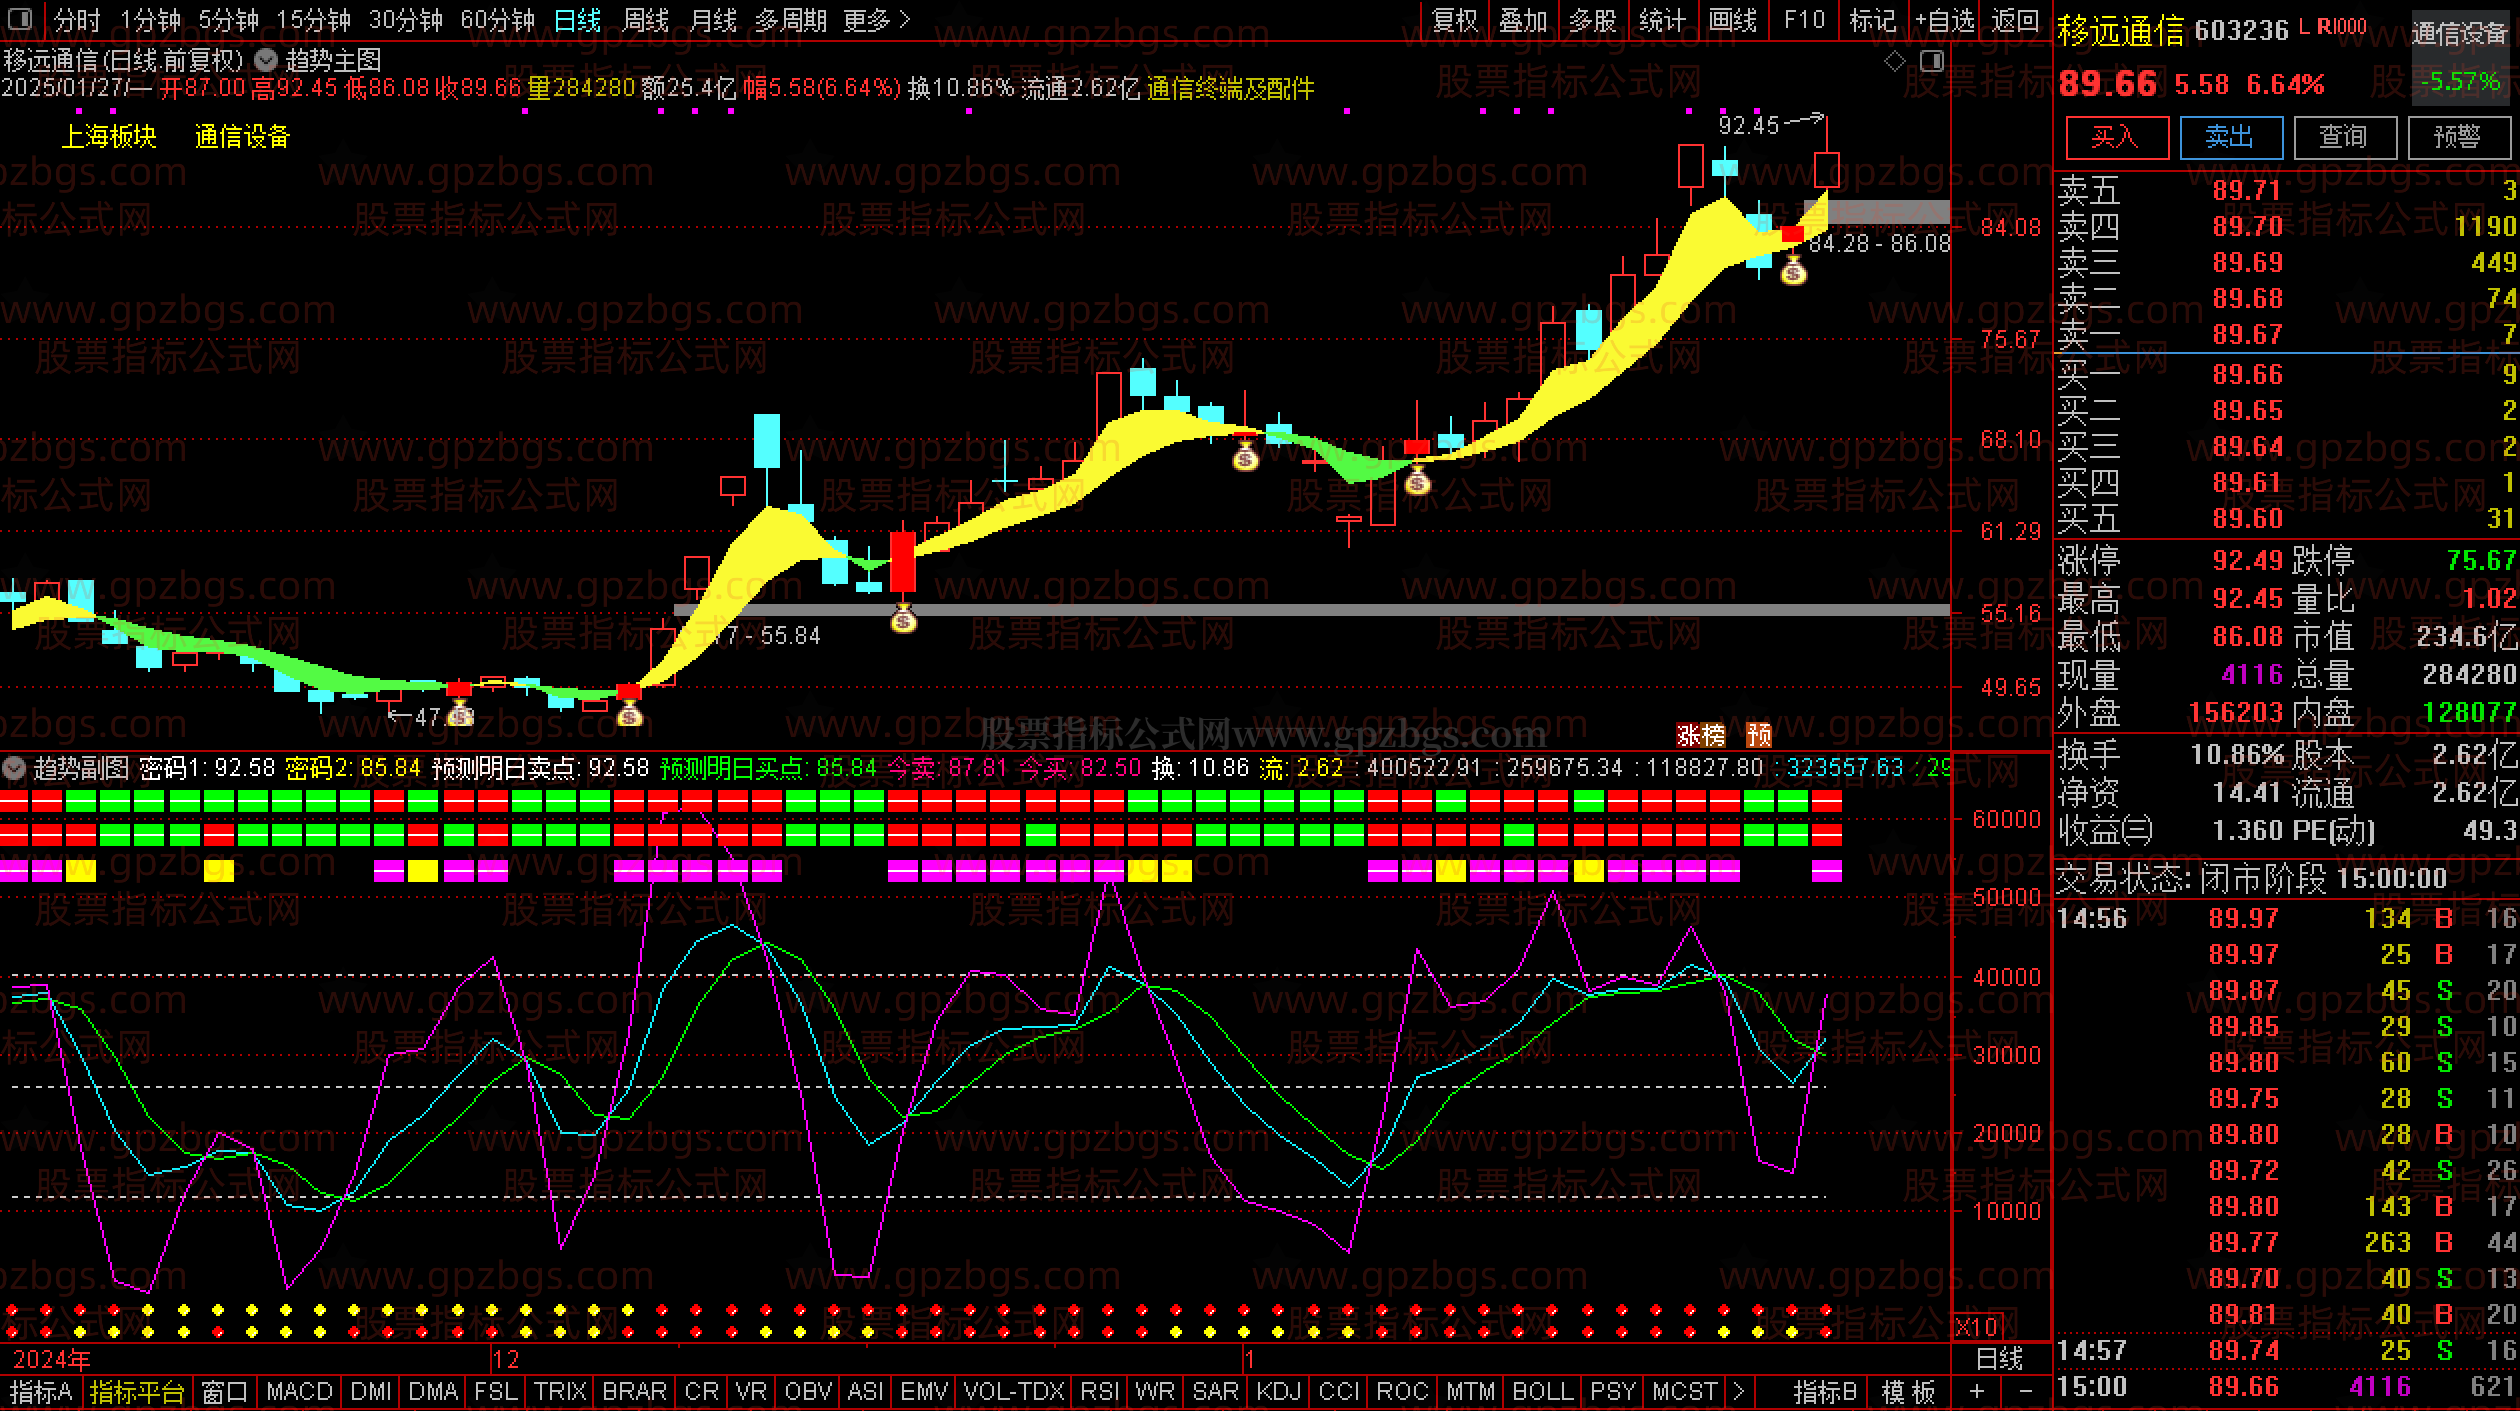2520x1411 pixels.
Task: Zoom in chart with + button
Action: (1977, 1391)
